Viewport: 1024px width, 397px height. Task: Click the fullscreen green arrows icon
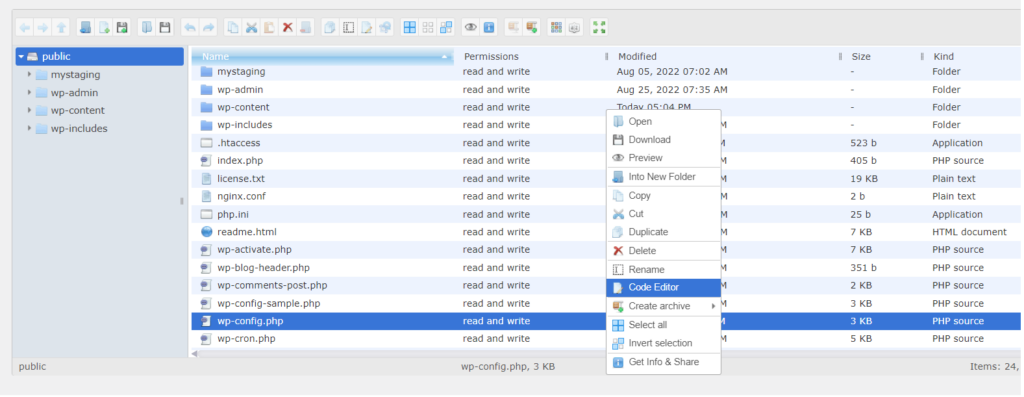pos(599,27)
